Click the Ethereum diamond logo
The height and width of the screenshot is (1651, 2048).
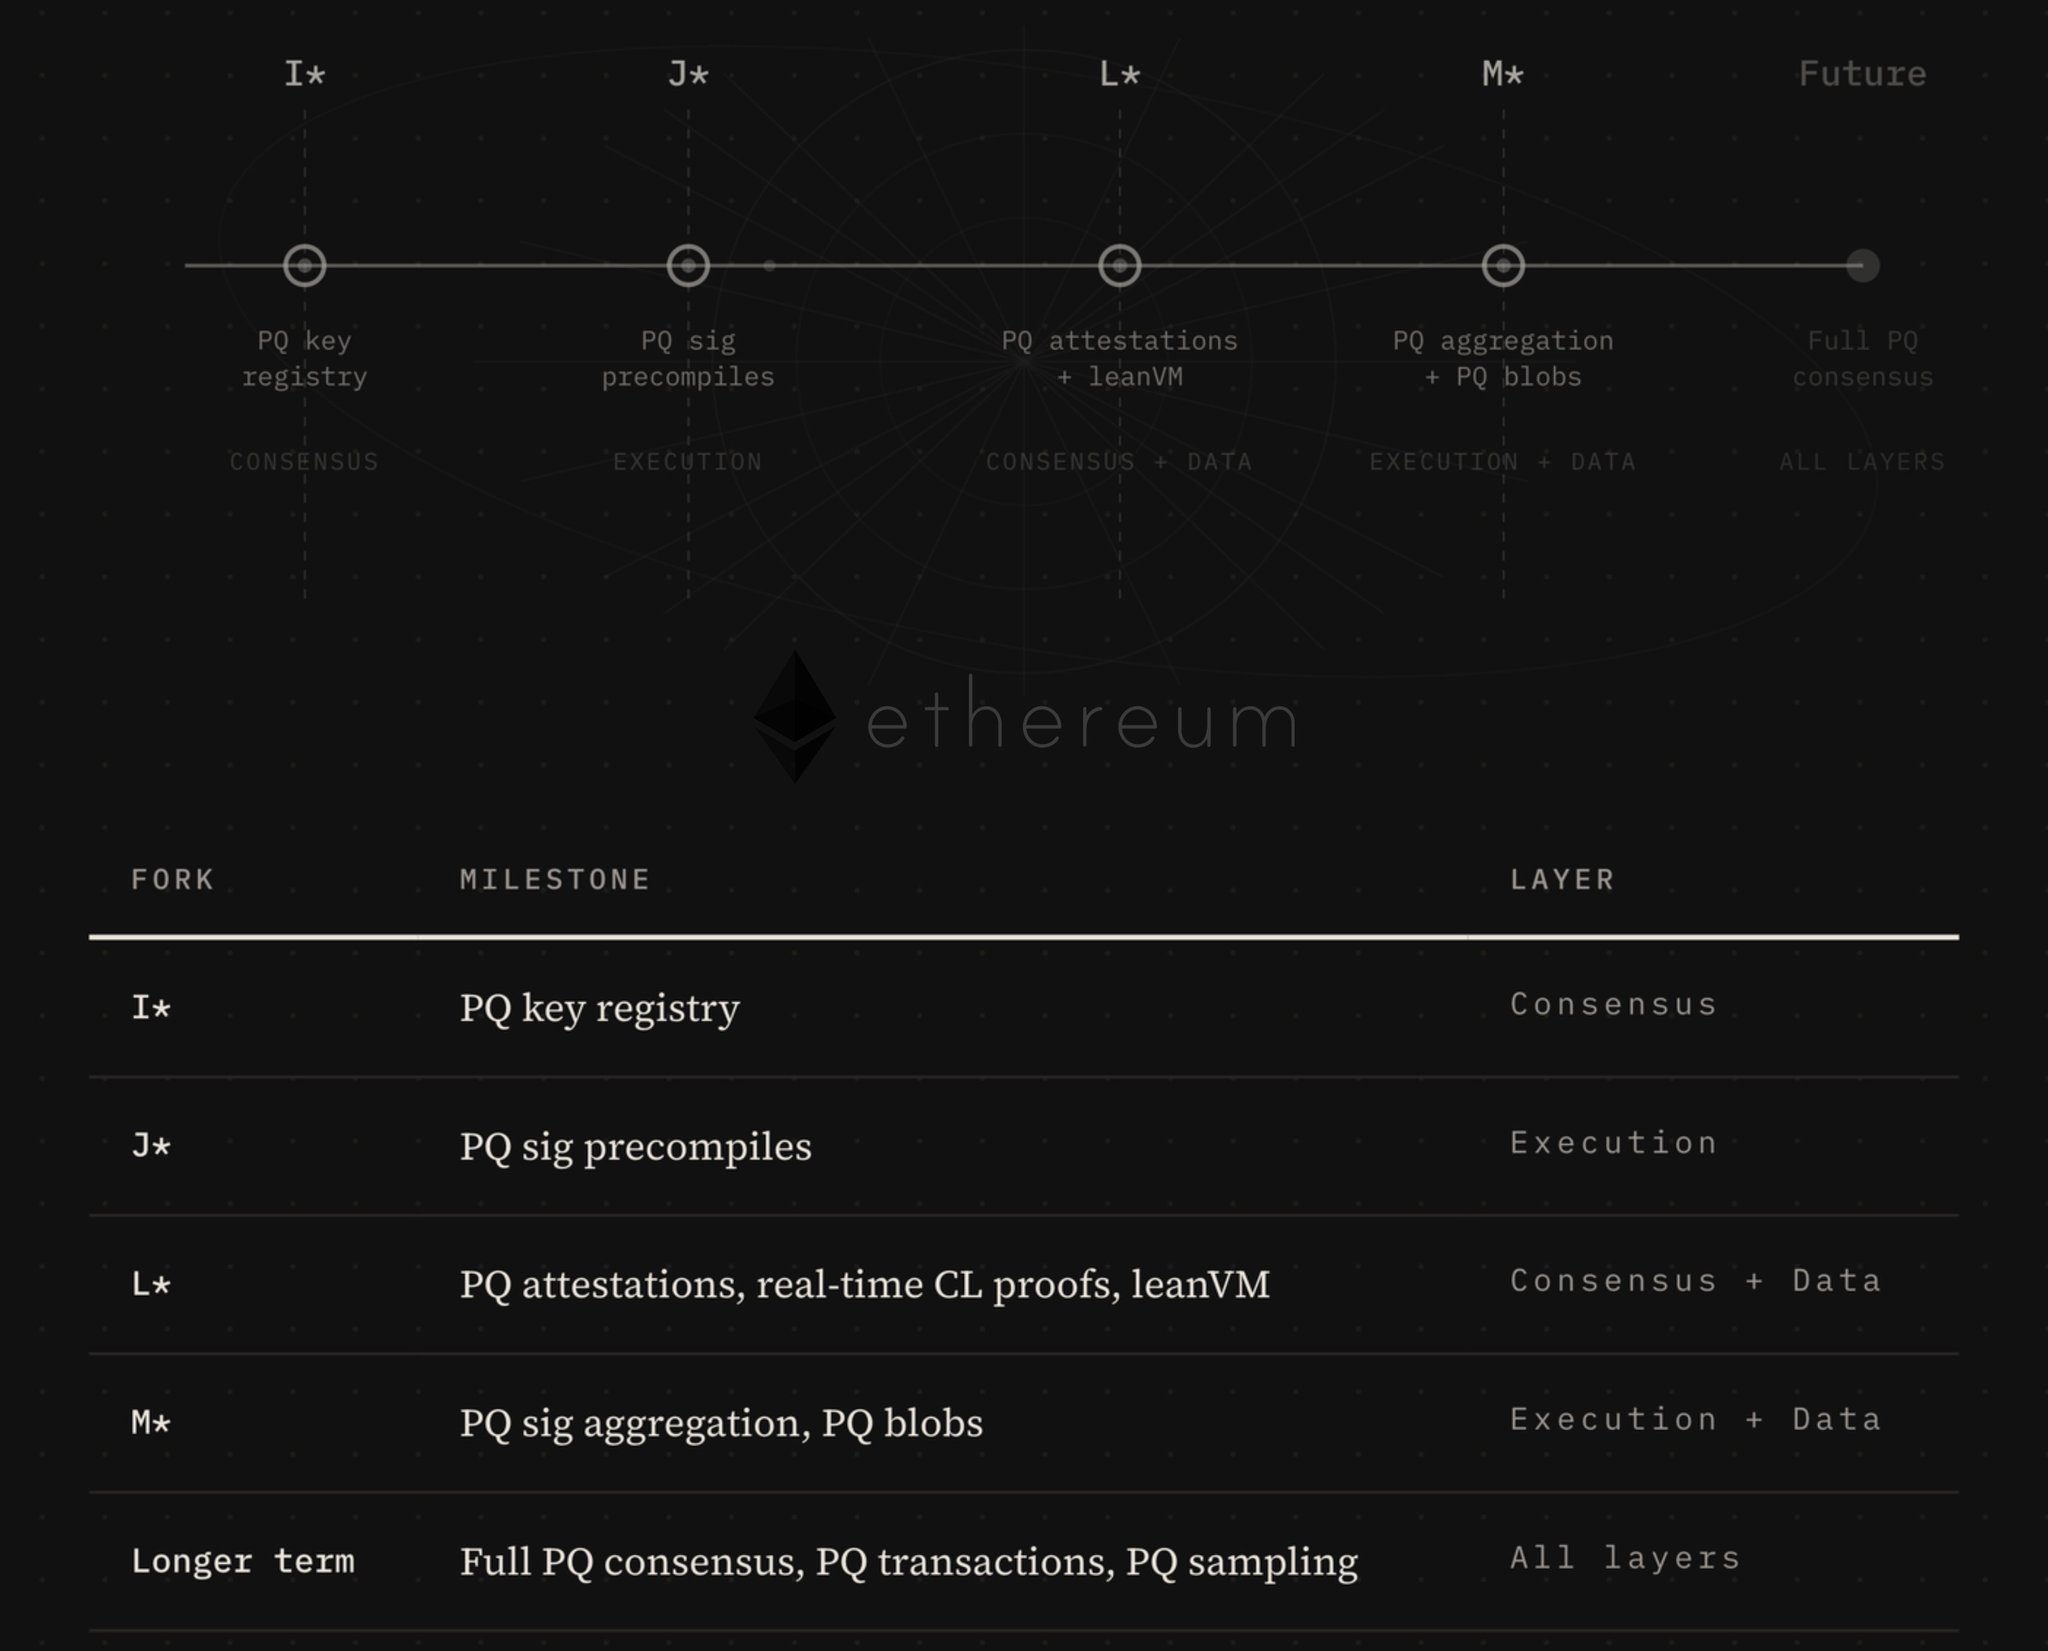(795, 716)
